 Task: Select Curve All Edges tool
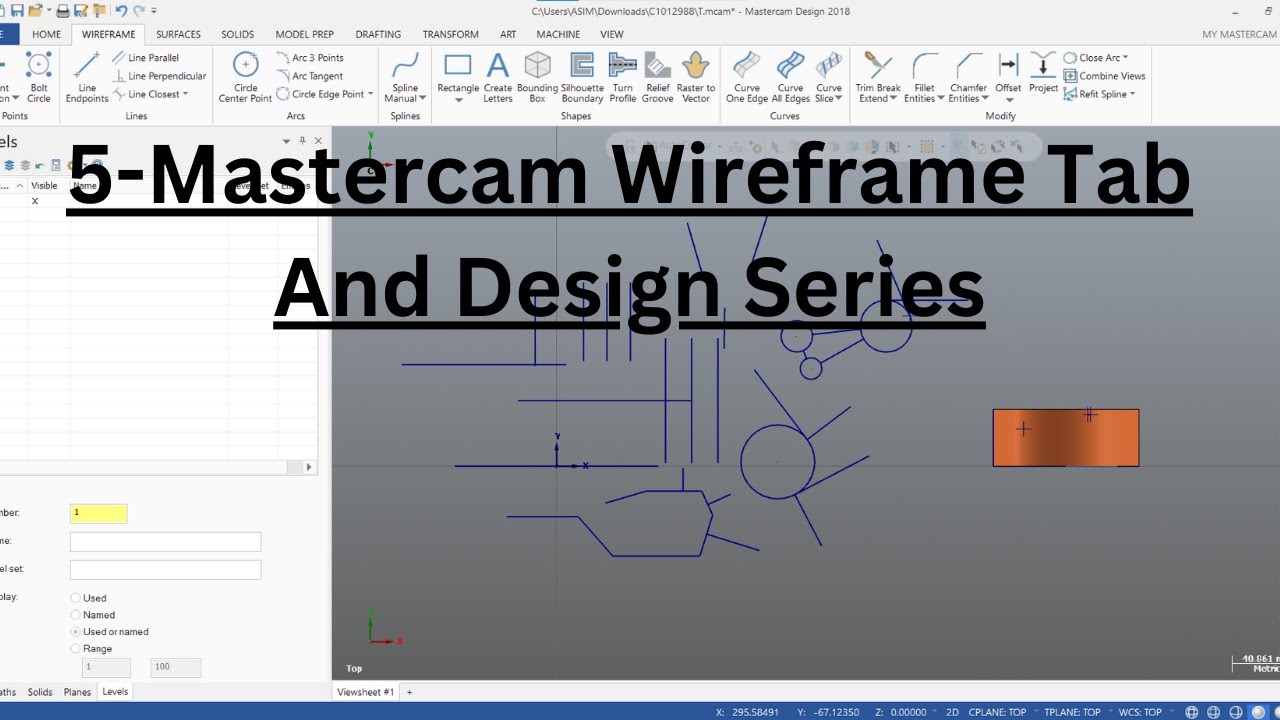790,78
